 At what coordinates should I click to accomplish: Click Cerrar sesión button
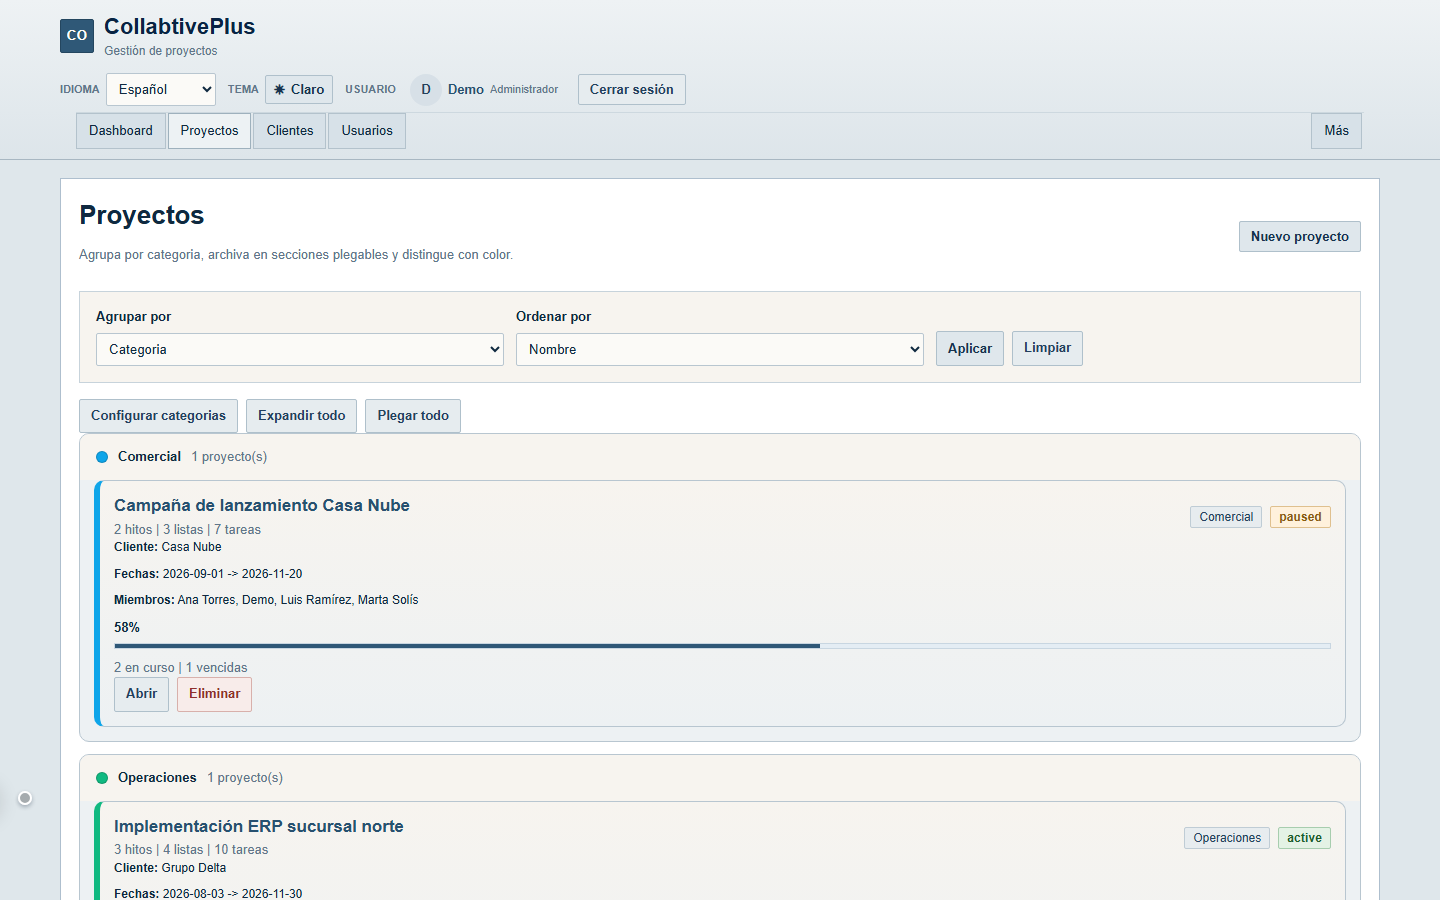pyautogui.click(x=632, y=89)
